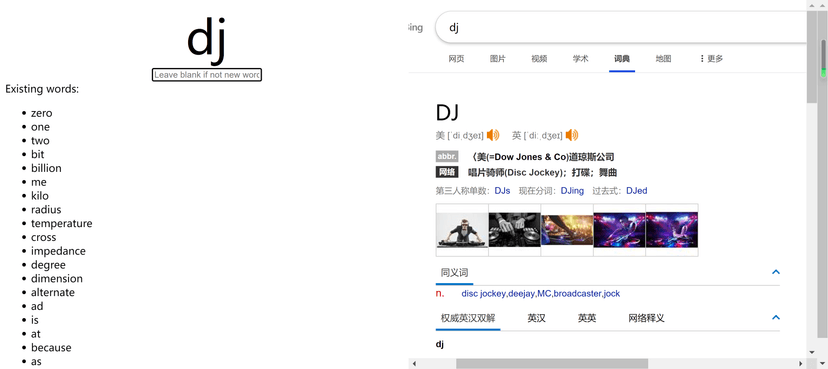Viewport: 828px width, 369px height.
Task: Click the horizontal scrollbar right arrow
Action: click(801, 363)
